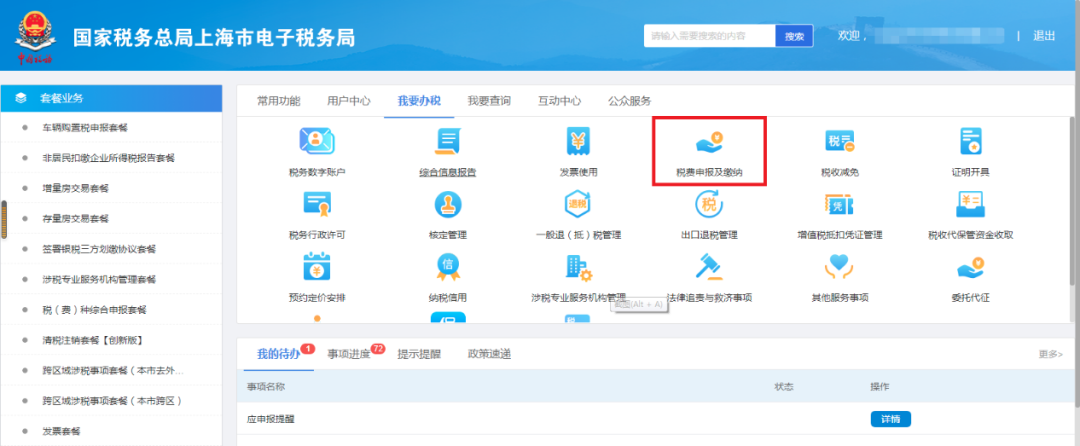Open the 证明开具 icon
1080x446 pixels.
tap(970, 141)
